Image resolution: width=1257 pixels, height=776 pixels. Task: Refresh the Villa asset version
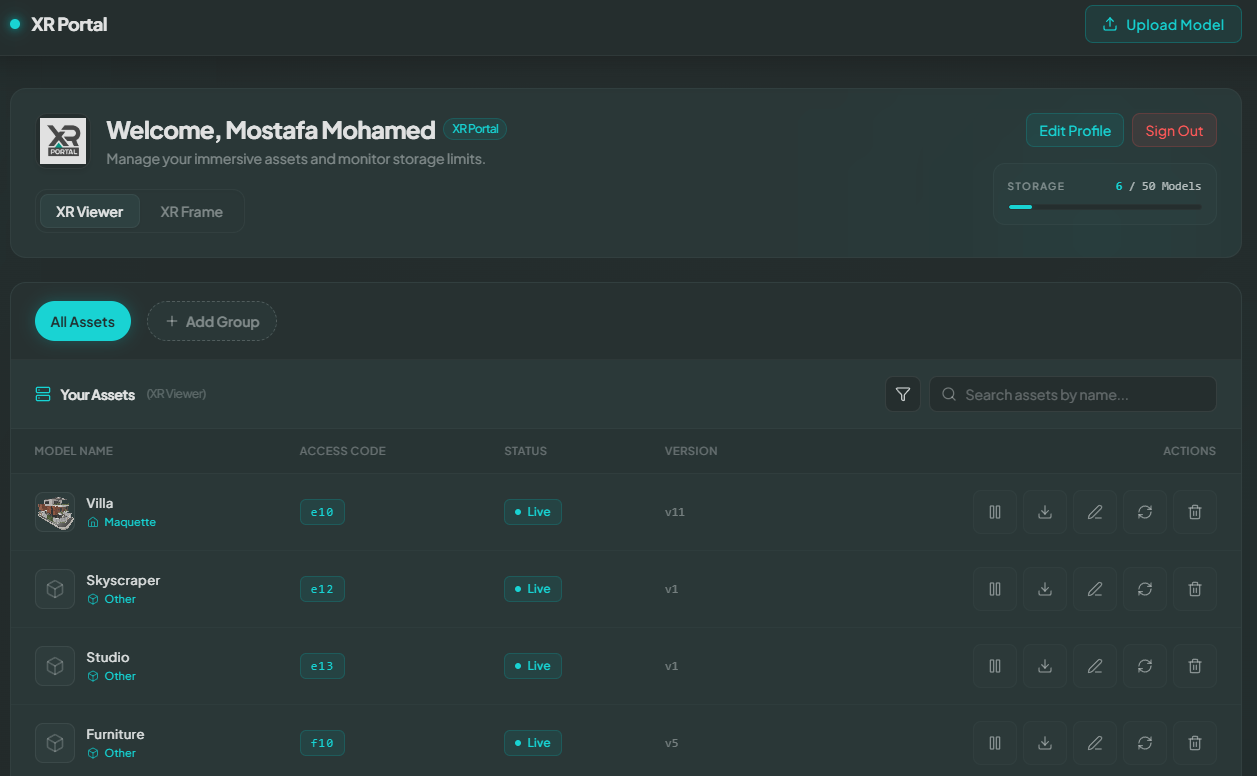click(x=1145, y=512)
